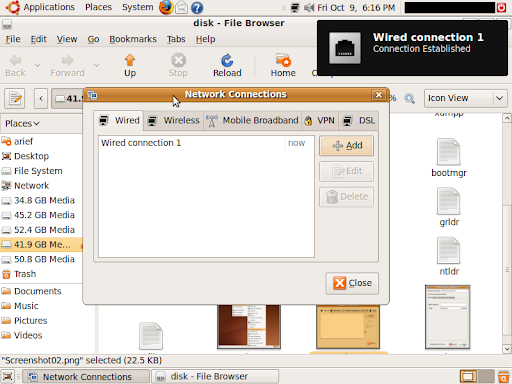Open arief home in Places sidebar
Image resolution: width=512 pixels, height=384 pixels.
(x=41, y=141)
